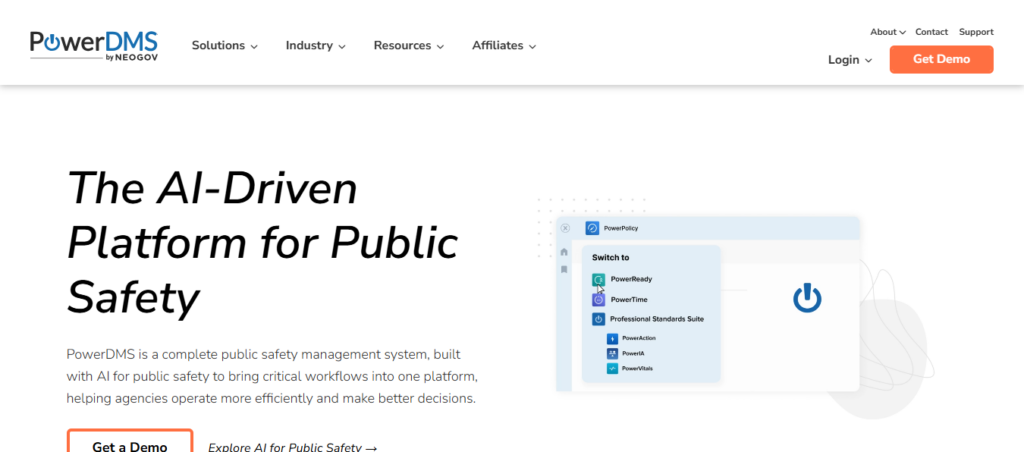
Task: Open the Login dropdown
Action: [850, 60]
